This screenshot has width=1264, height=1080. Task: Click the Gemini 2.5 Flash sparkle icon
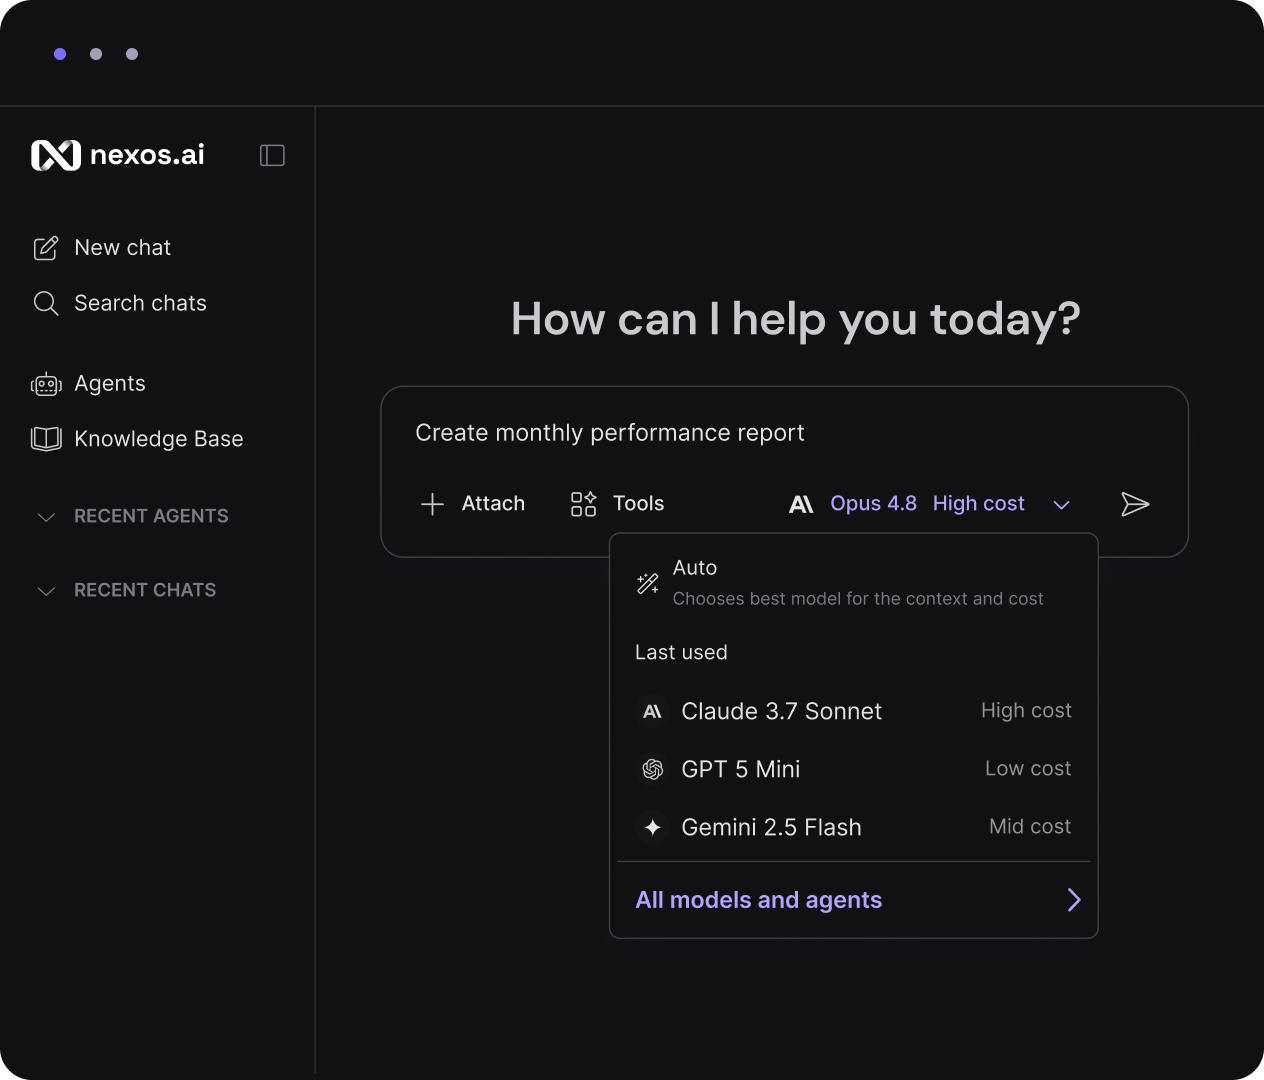652,827
